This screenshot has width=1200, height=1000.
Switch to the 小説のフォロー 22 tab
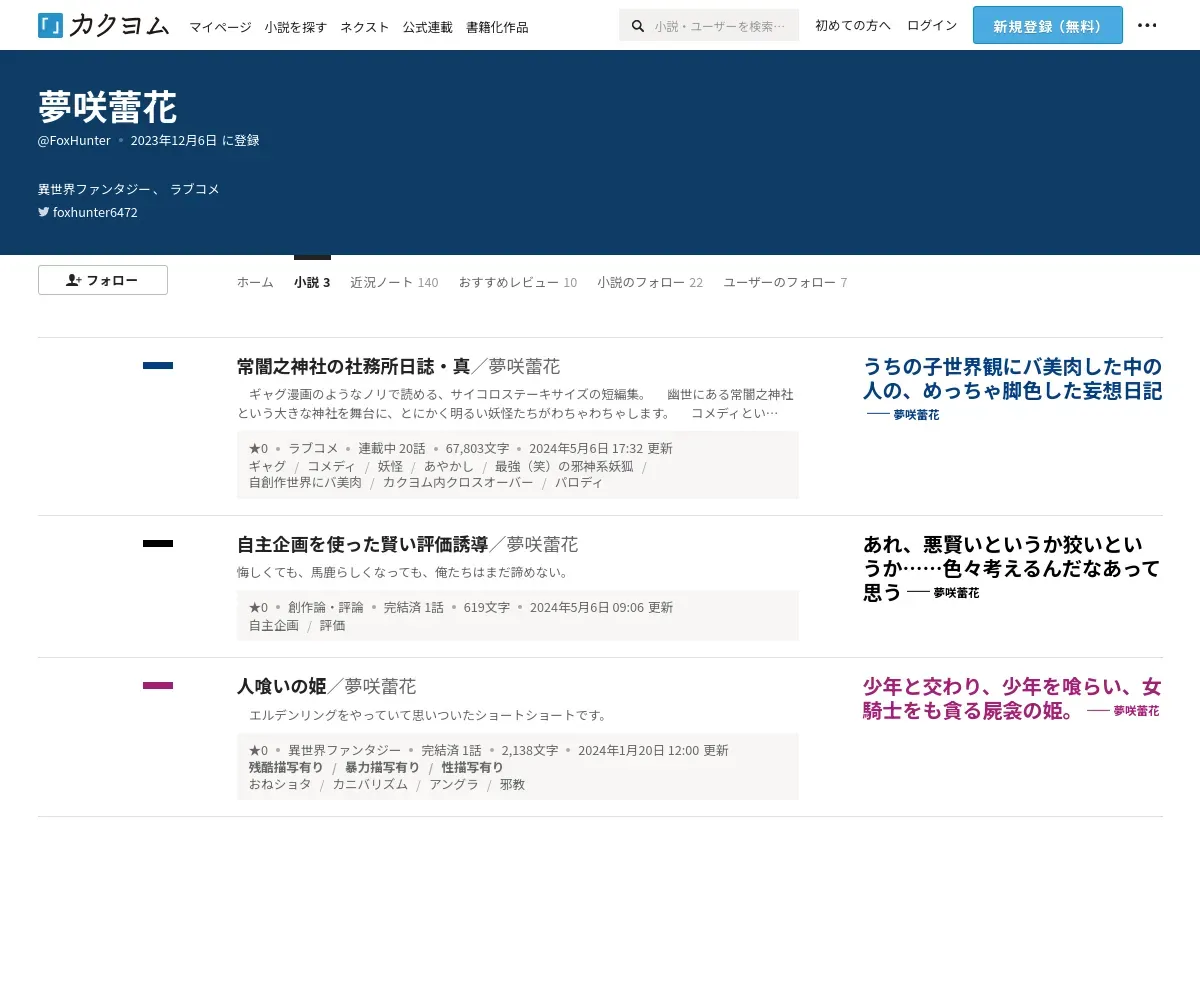pyautogui.click(x=650, y=283)
